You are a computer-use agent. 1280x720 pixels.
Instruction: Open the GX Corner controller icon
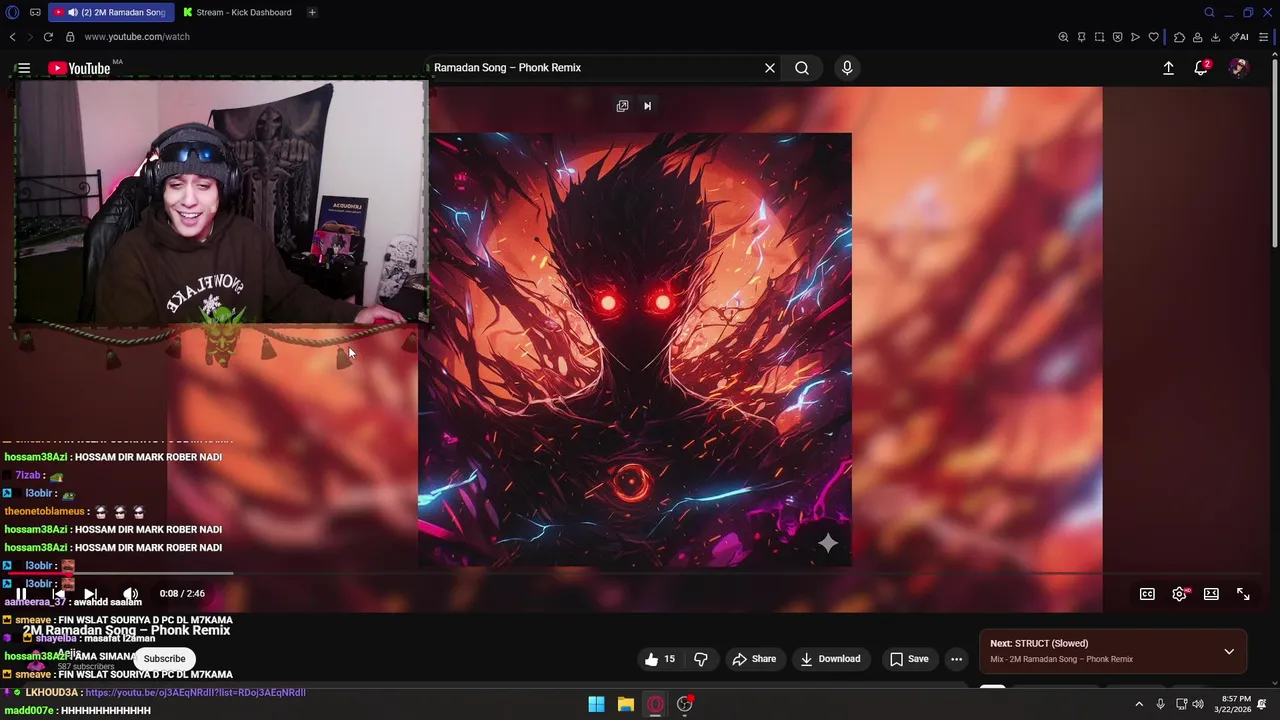[35, 12]
